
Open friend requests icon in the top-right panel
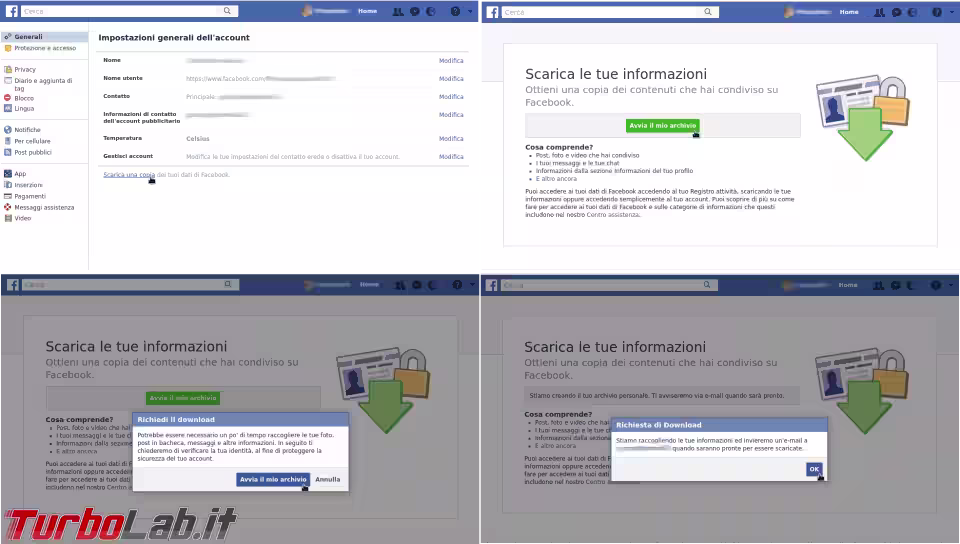pos(879,12)
